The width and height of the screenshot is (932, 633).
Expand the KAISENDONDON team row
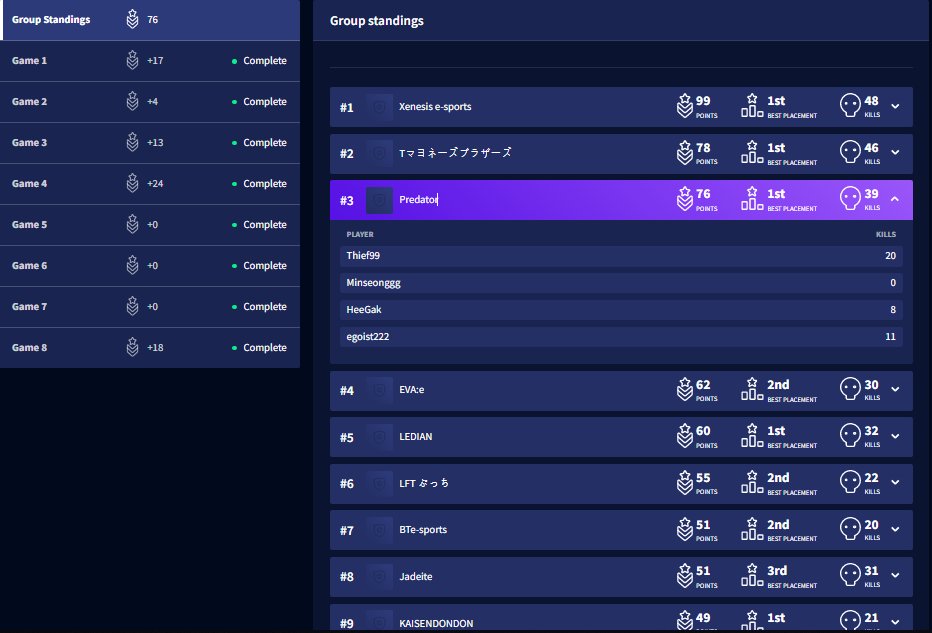895,622
